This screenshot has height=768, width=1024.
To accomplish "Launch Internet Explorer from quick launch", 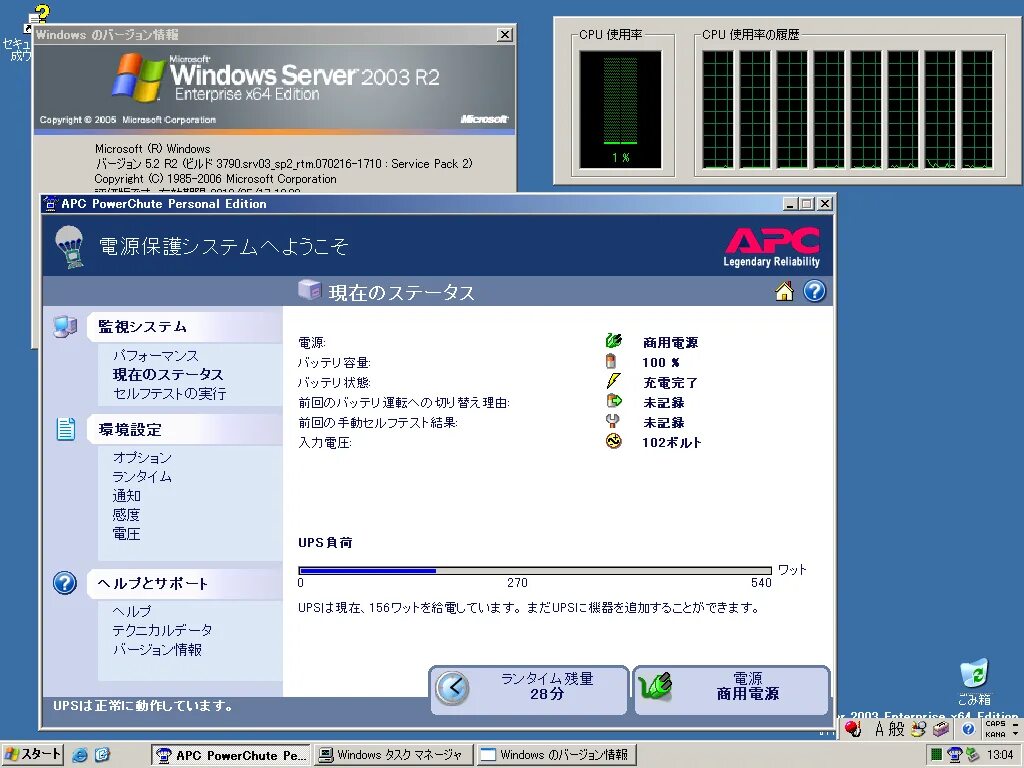I will point(80,755).
